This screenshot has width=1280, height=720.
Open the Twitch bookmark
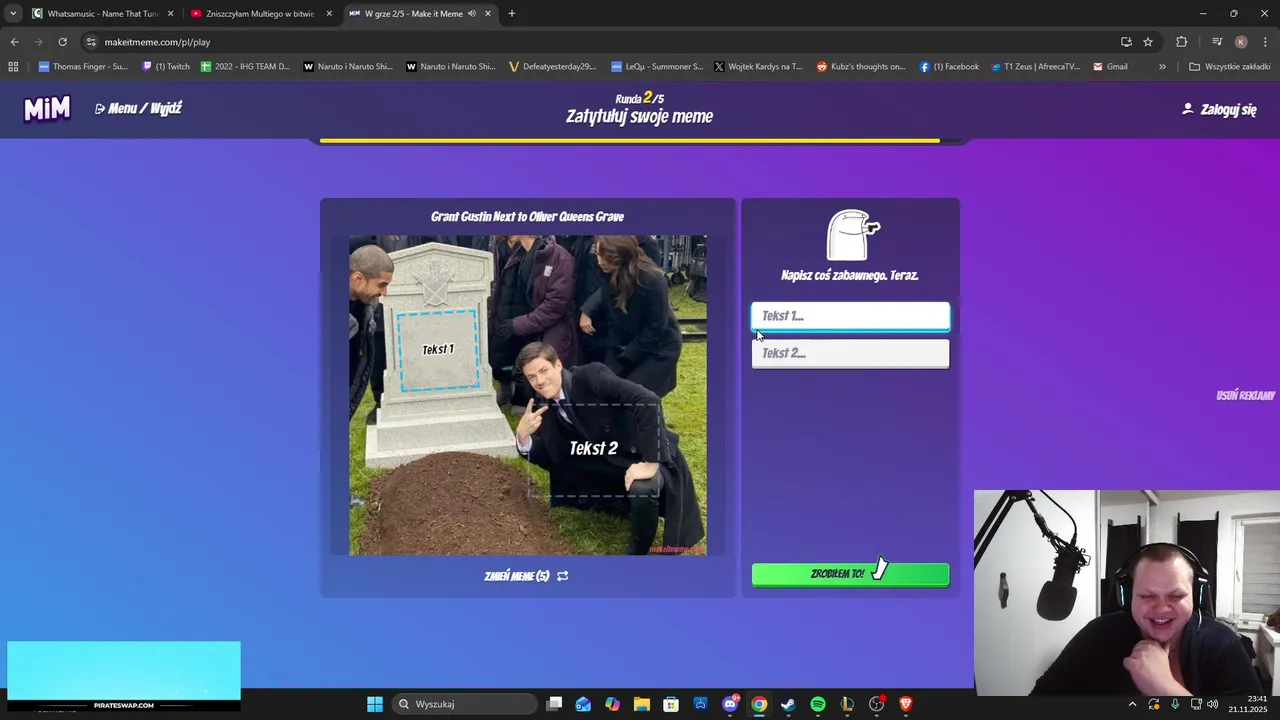(x=166, y=67)
